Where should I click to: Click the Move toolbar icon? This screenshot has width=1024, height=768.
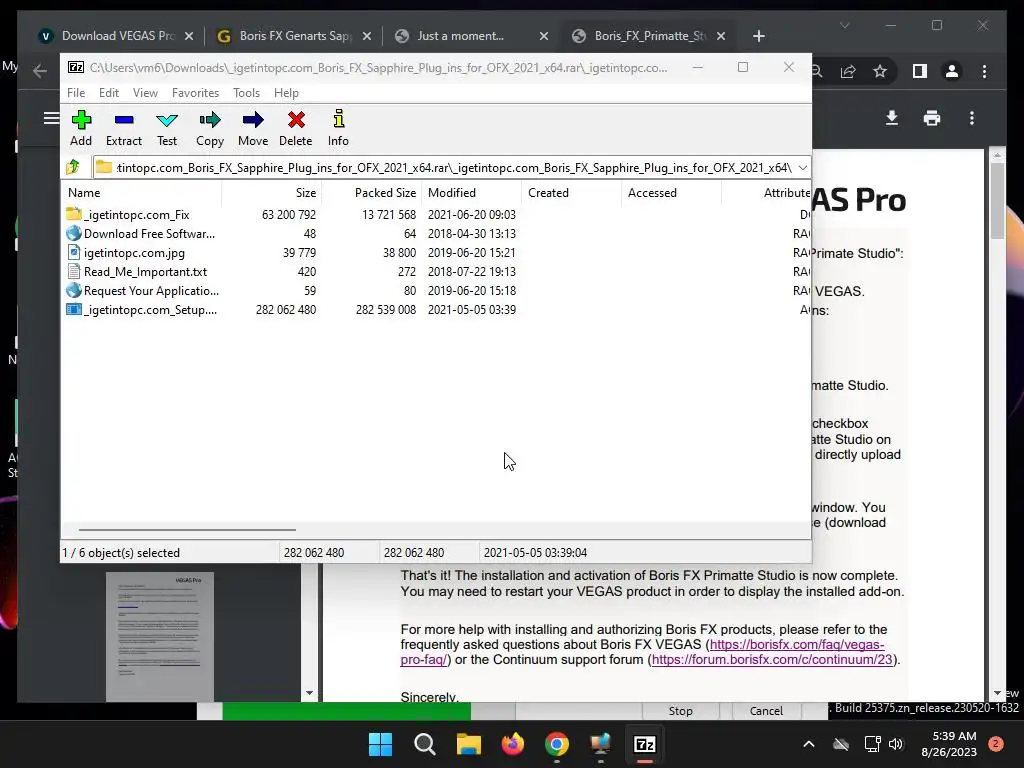(253, 128)
